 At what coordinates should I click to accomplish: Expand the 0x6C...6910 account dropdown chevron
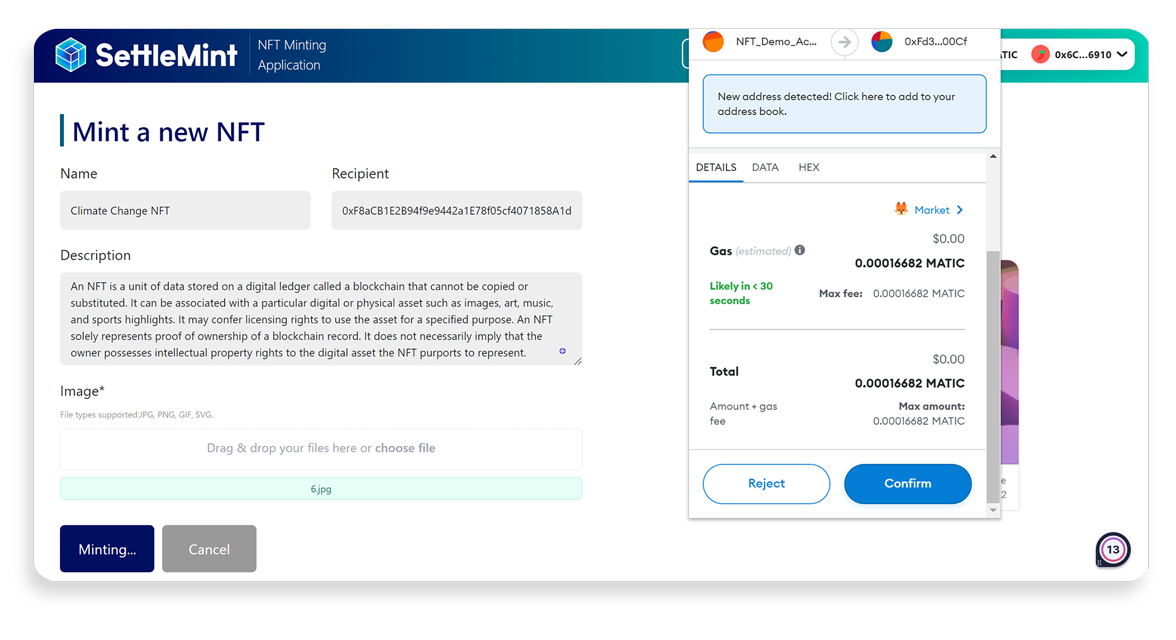1122,55
